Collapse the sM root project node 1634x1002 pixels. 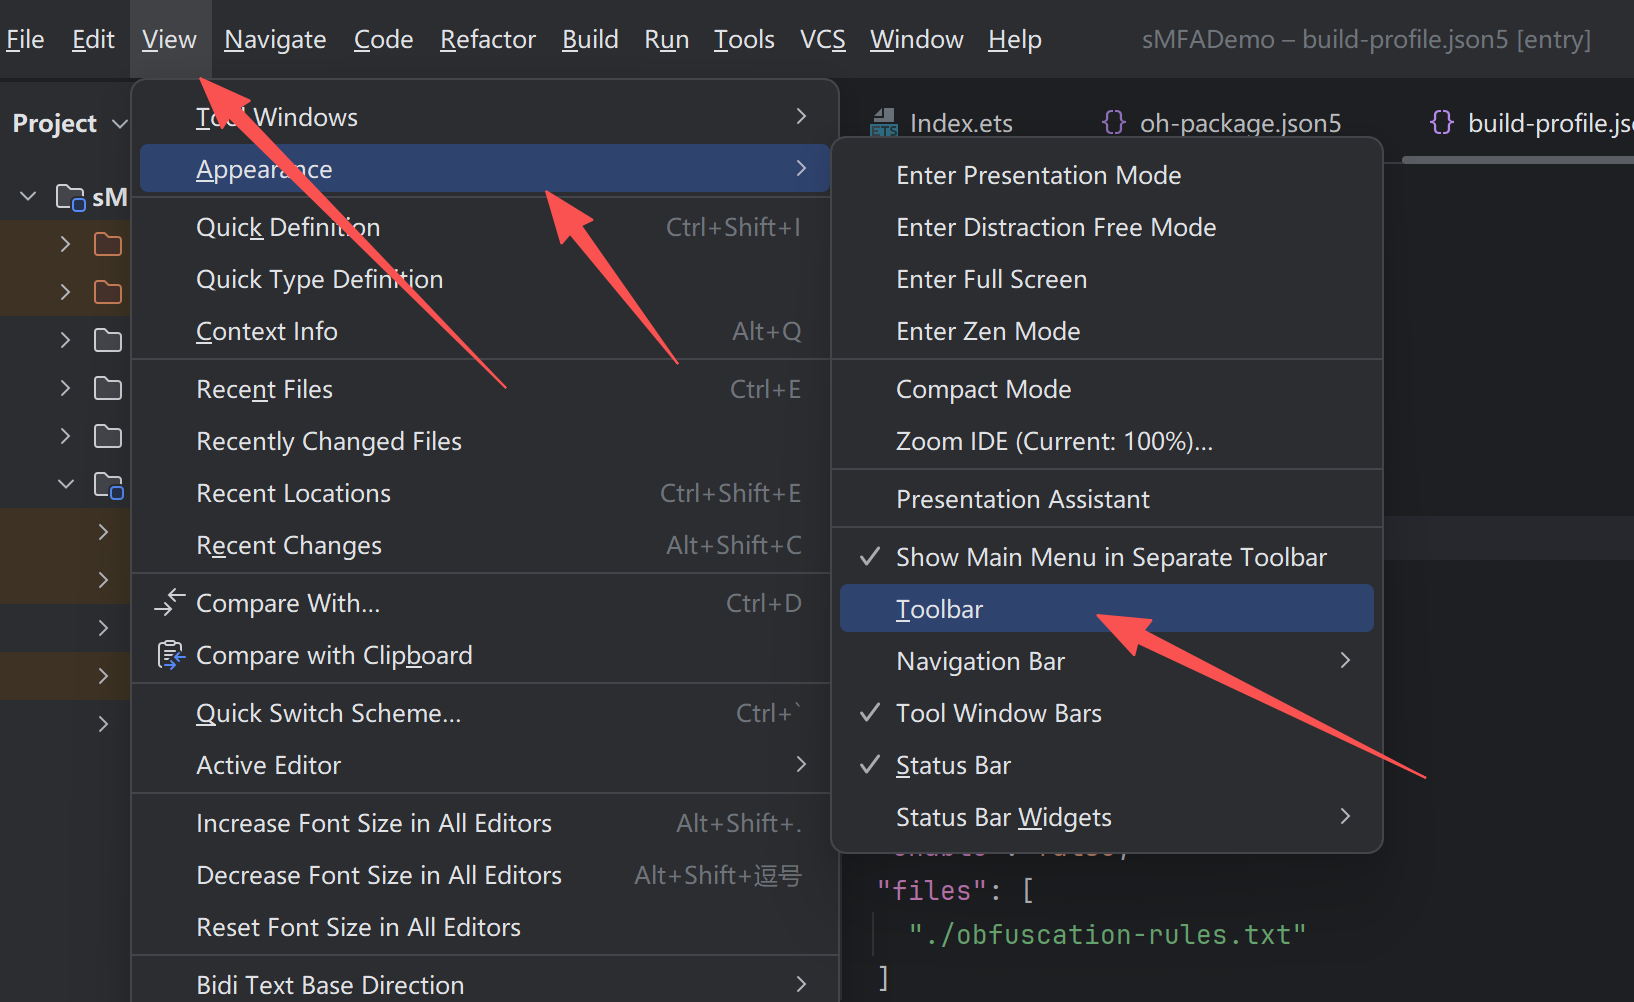point(28,197)
